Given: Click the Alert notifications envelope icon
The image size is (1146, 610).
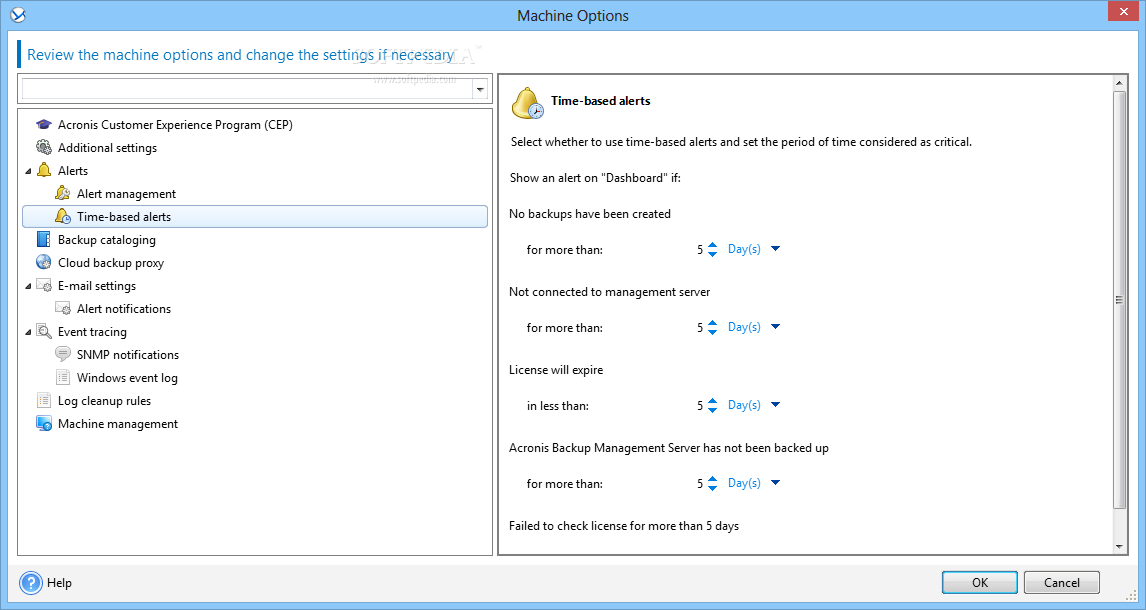Looking at the screenshot, I should point(63,308).
